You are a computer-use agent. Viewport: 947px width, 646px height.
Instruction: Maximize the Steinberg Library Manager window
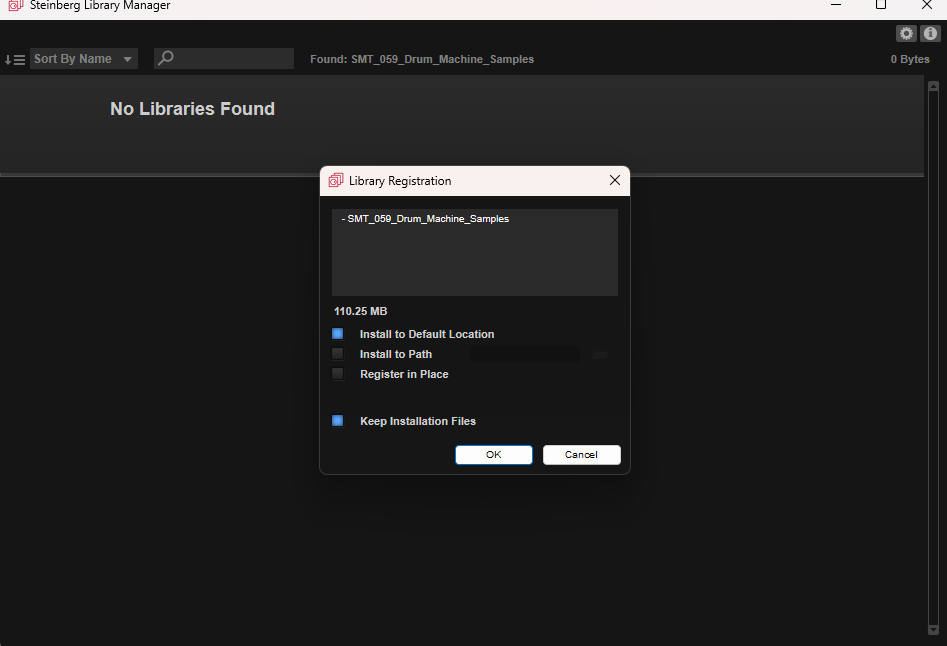(881, 5)
